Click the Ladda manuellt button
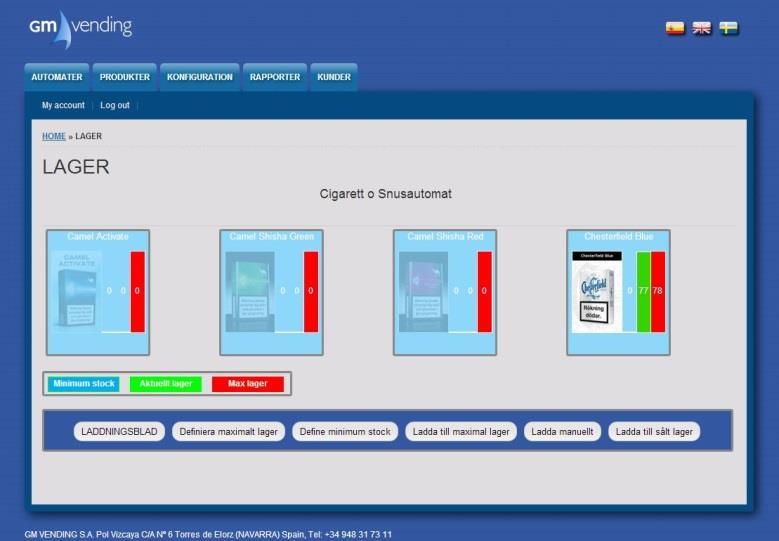Image resolution: width=779 pixels, height=541 pixels. pyautogui.click(x=562, y=432)
